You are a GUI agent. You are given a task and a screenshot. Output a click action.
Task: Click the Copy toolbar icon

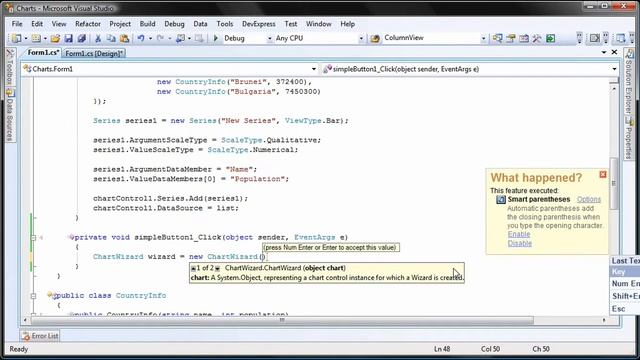(111, 38)
